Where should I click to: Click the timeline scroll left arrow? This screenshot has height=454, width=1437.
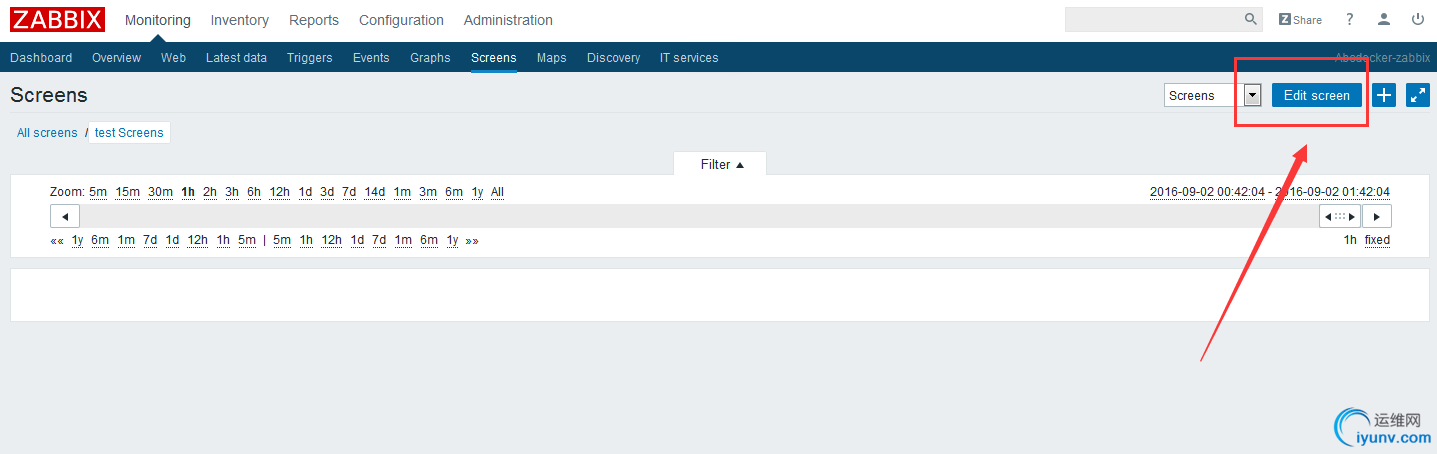pos(65,216)
